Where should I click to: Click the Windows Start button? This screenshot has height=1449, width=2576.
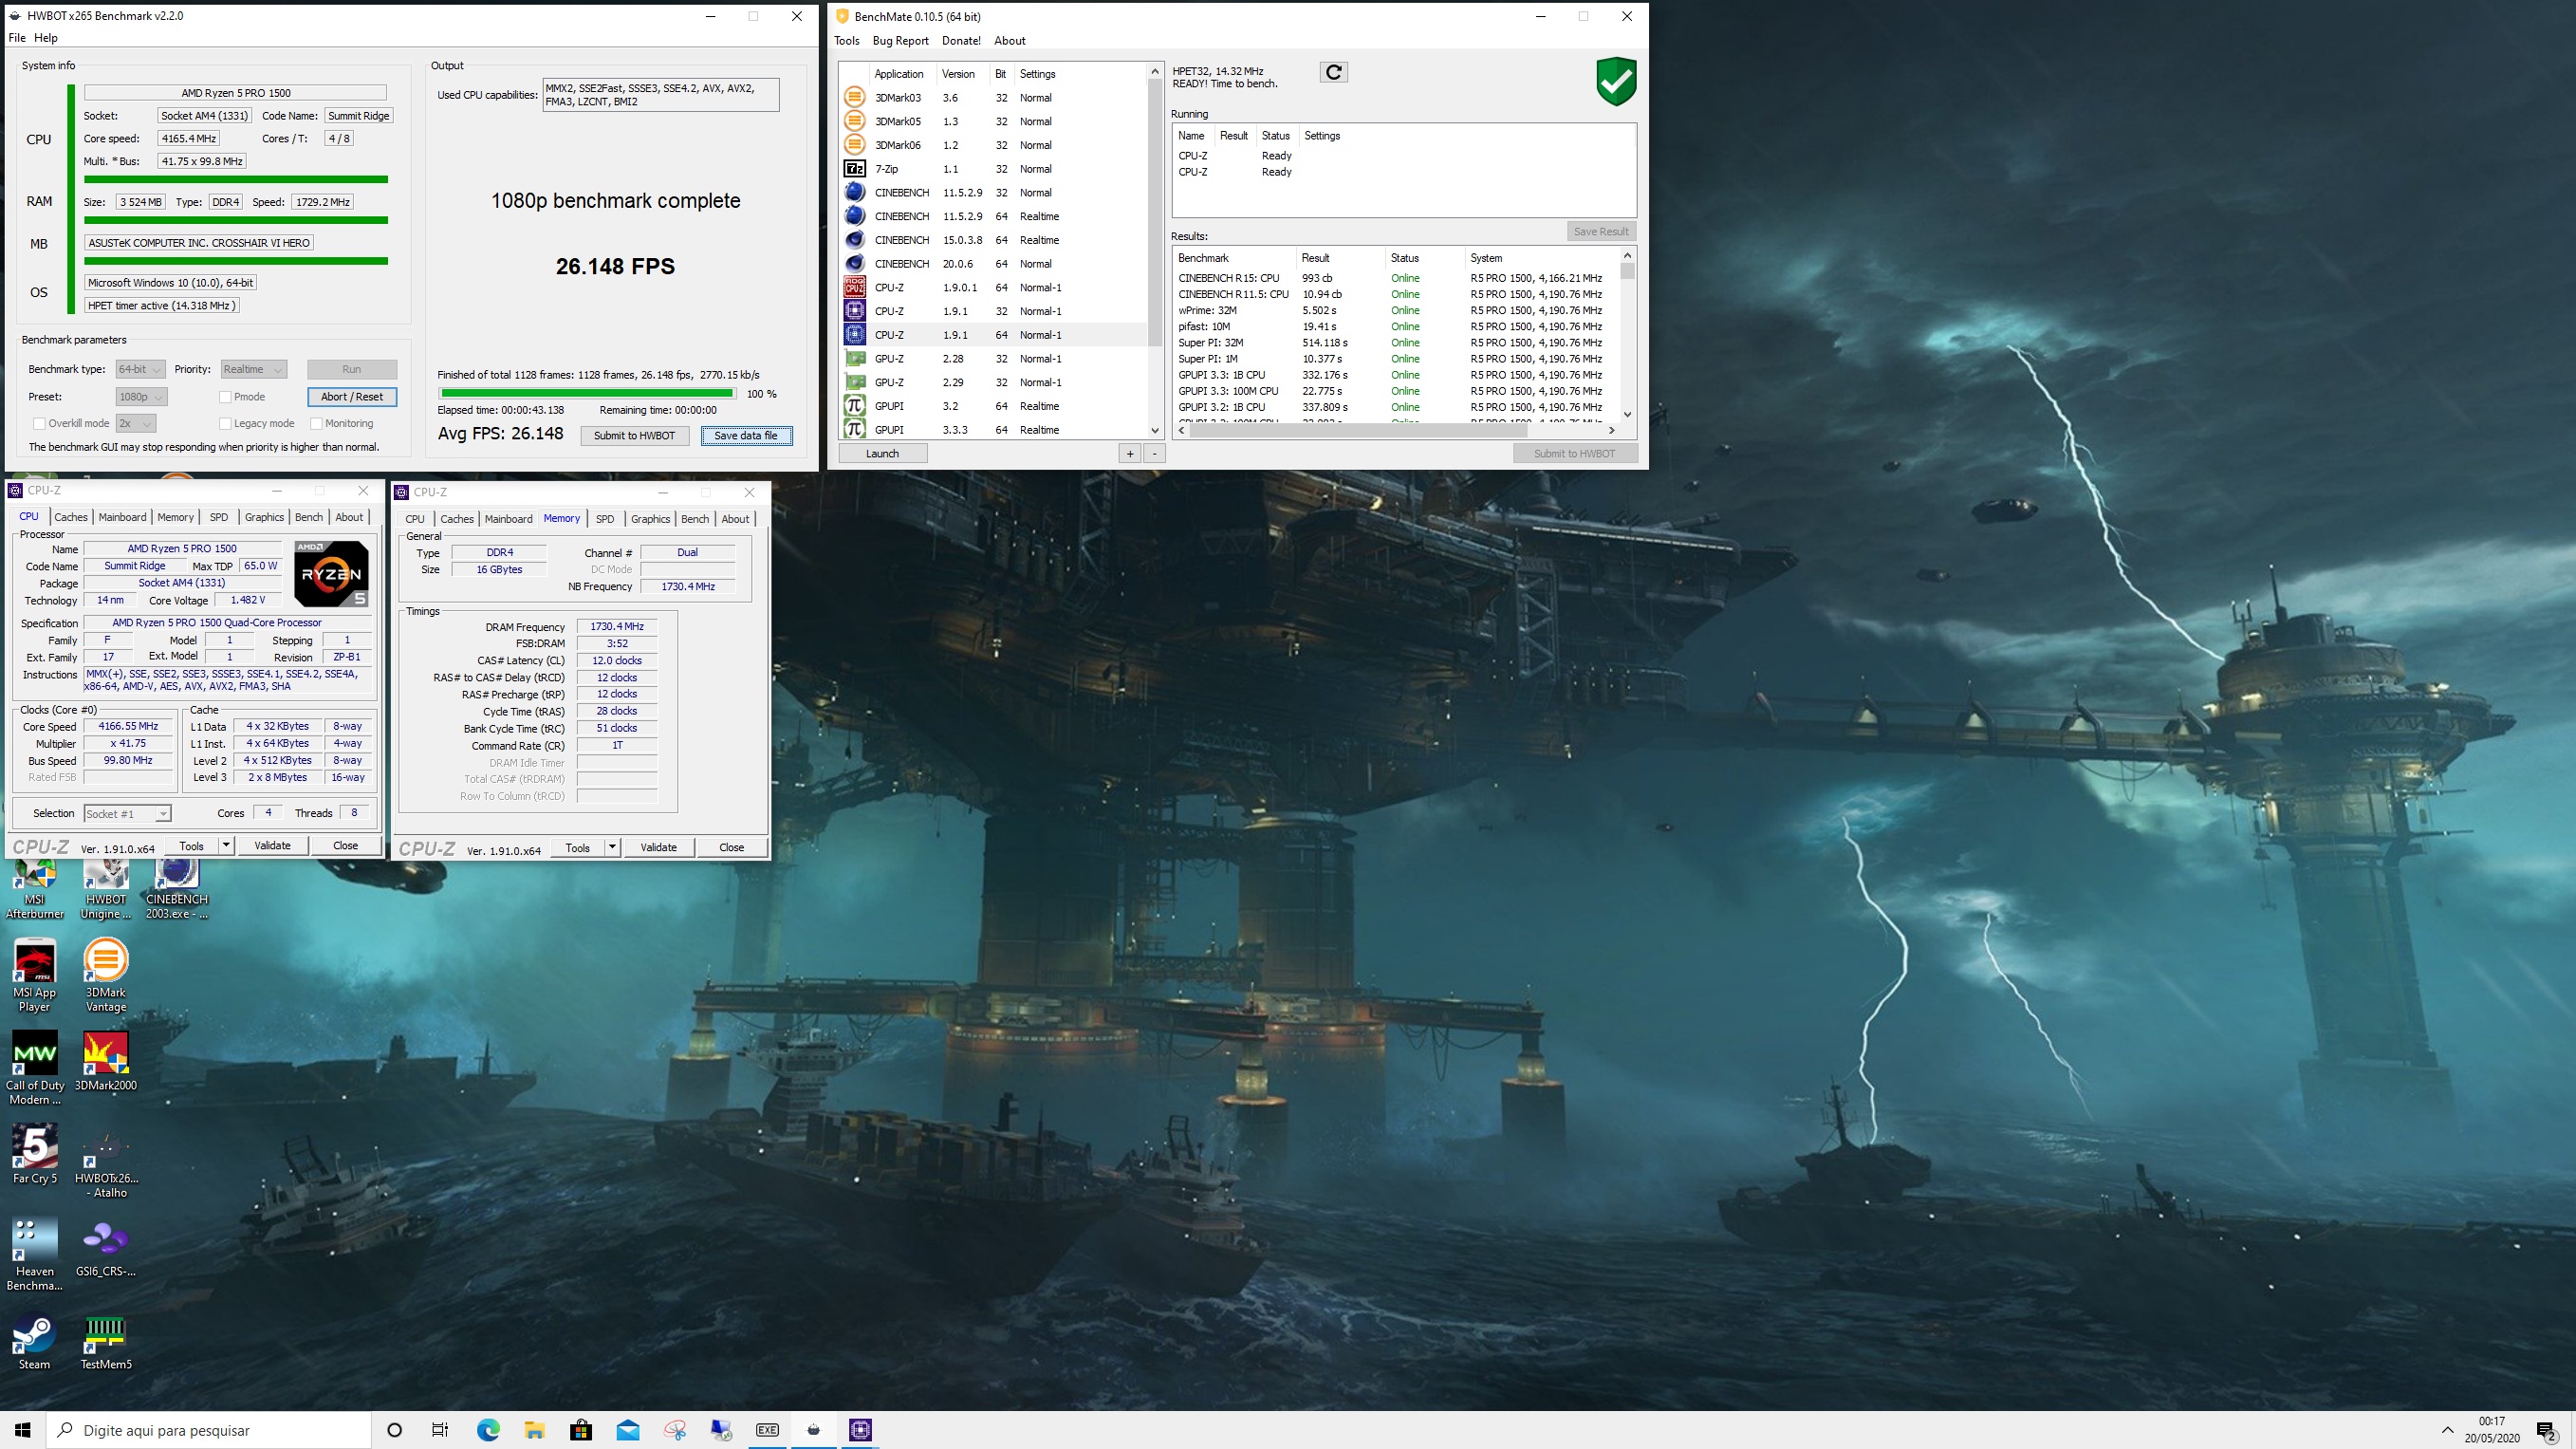23,1430
